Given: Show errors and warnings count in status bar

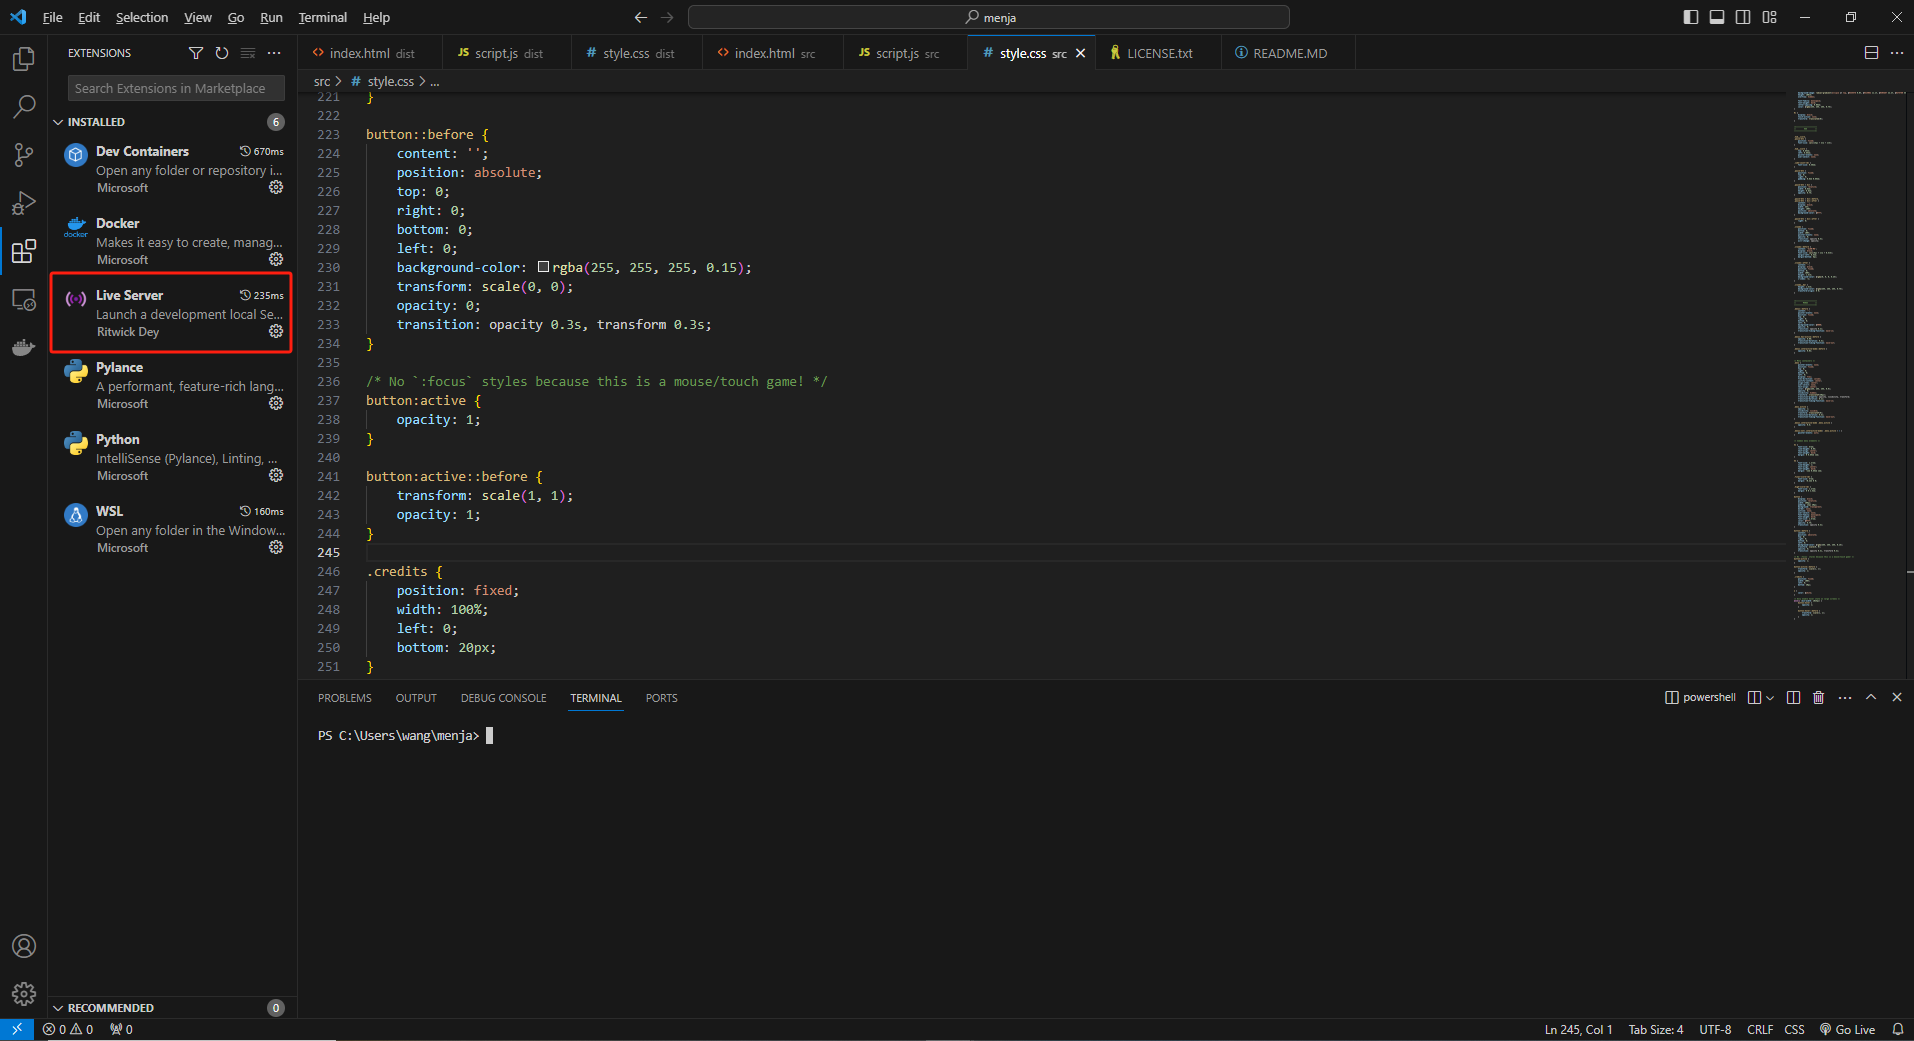Looking at the screenshot, I should [68, 1029].
